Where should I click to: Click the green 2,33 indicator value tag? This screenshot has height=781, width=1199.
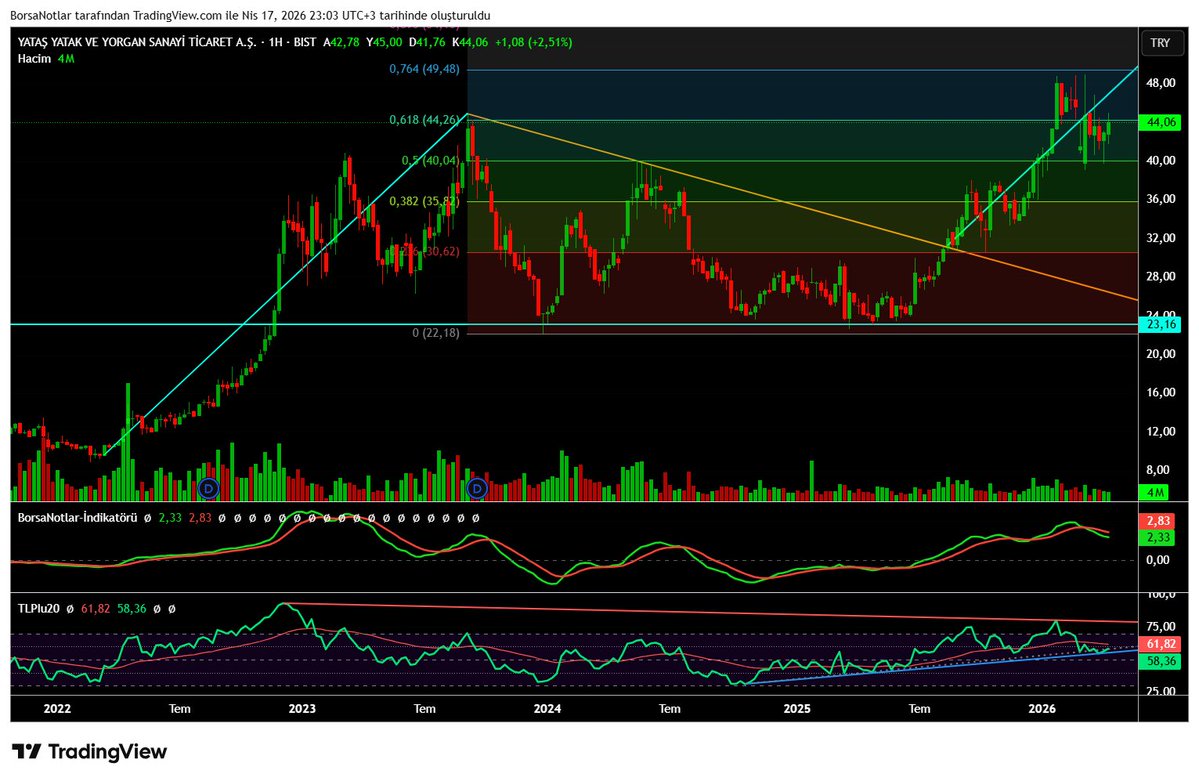pos(1158,538)
